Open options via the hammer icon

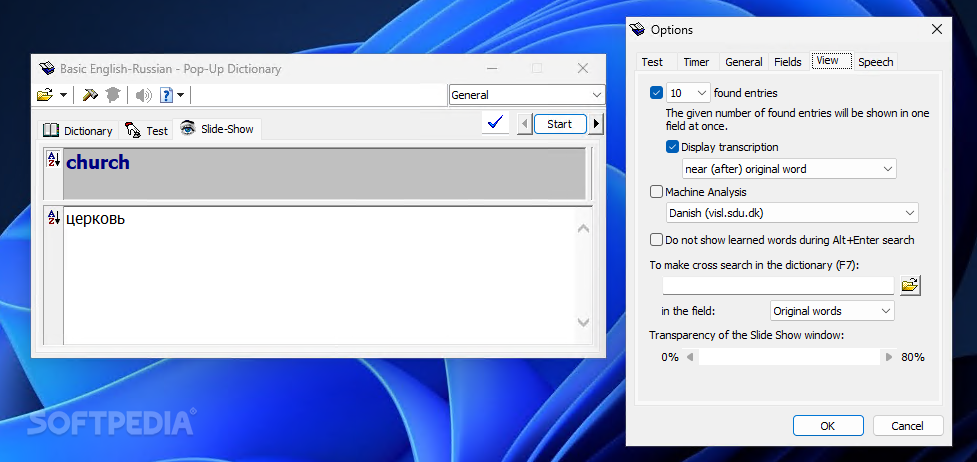[x=90, y=95]
